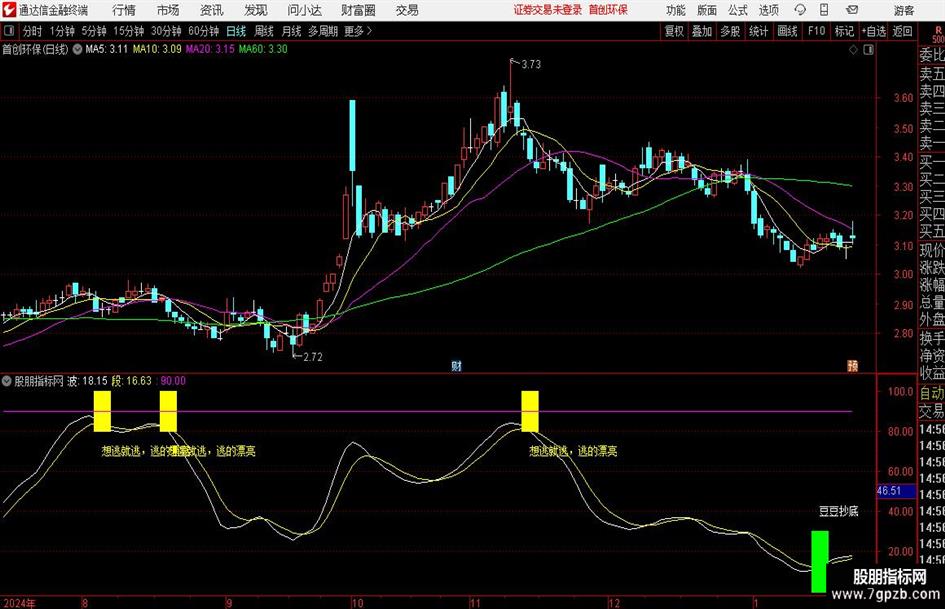This screenshot has width=945, height=609.
Task: Click the mobile phone icon
Action: click(x=824, y=10)
